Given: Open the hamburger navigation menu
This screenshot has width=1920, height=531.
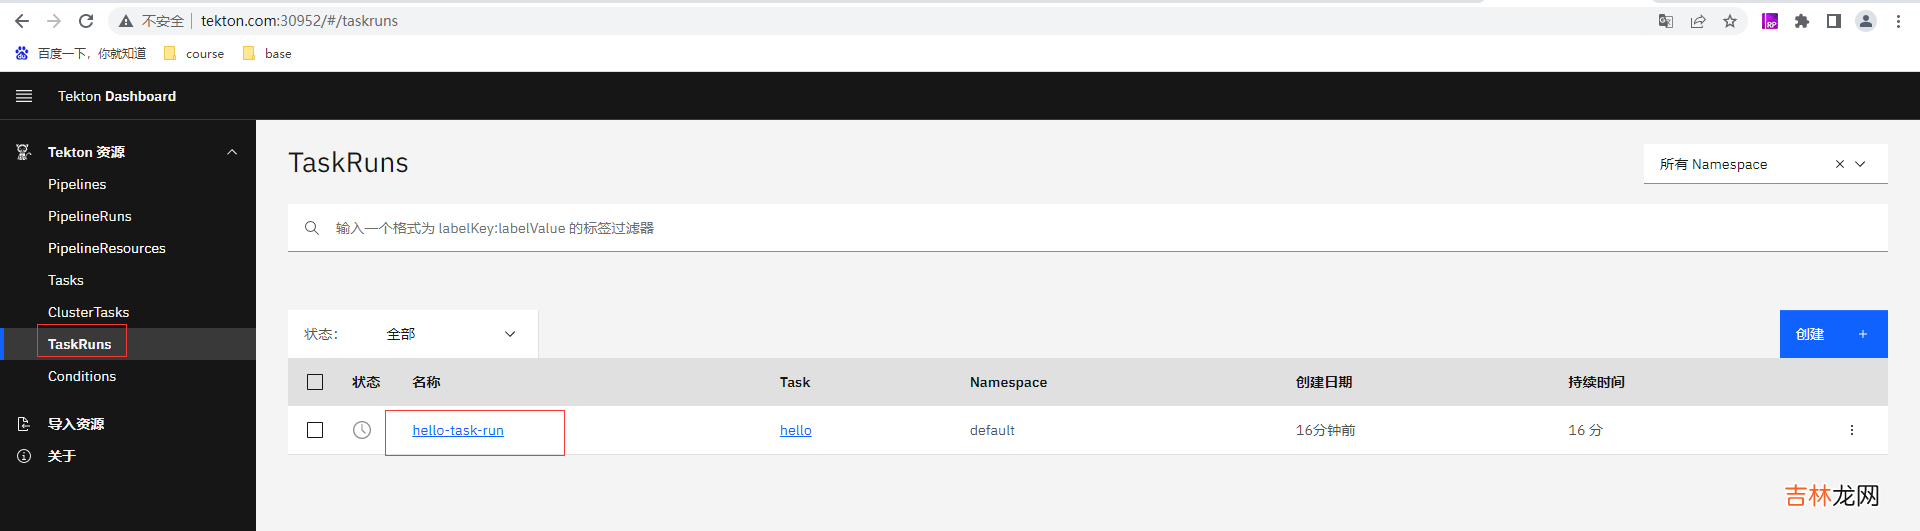Looking at the screenshot, I should tap(24, 96).
